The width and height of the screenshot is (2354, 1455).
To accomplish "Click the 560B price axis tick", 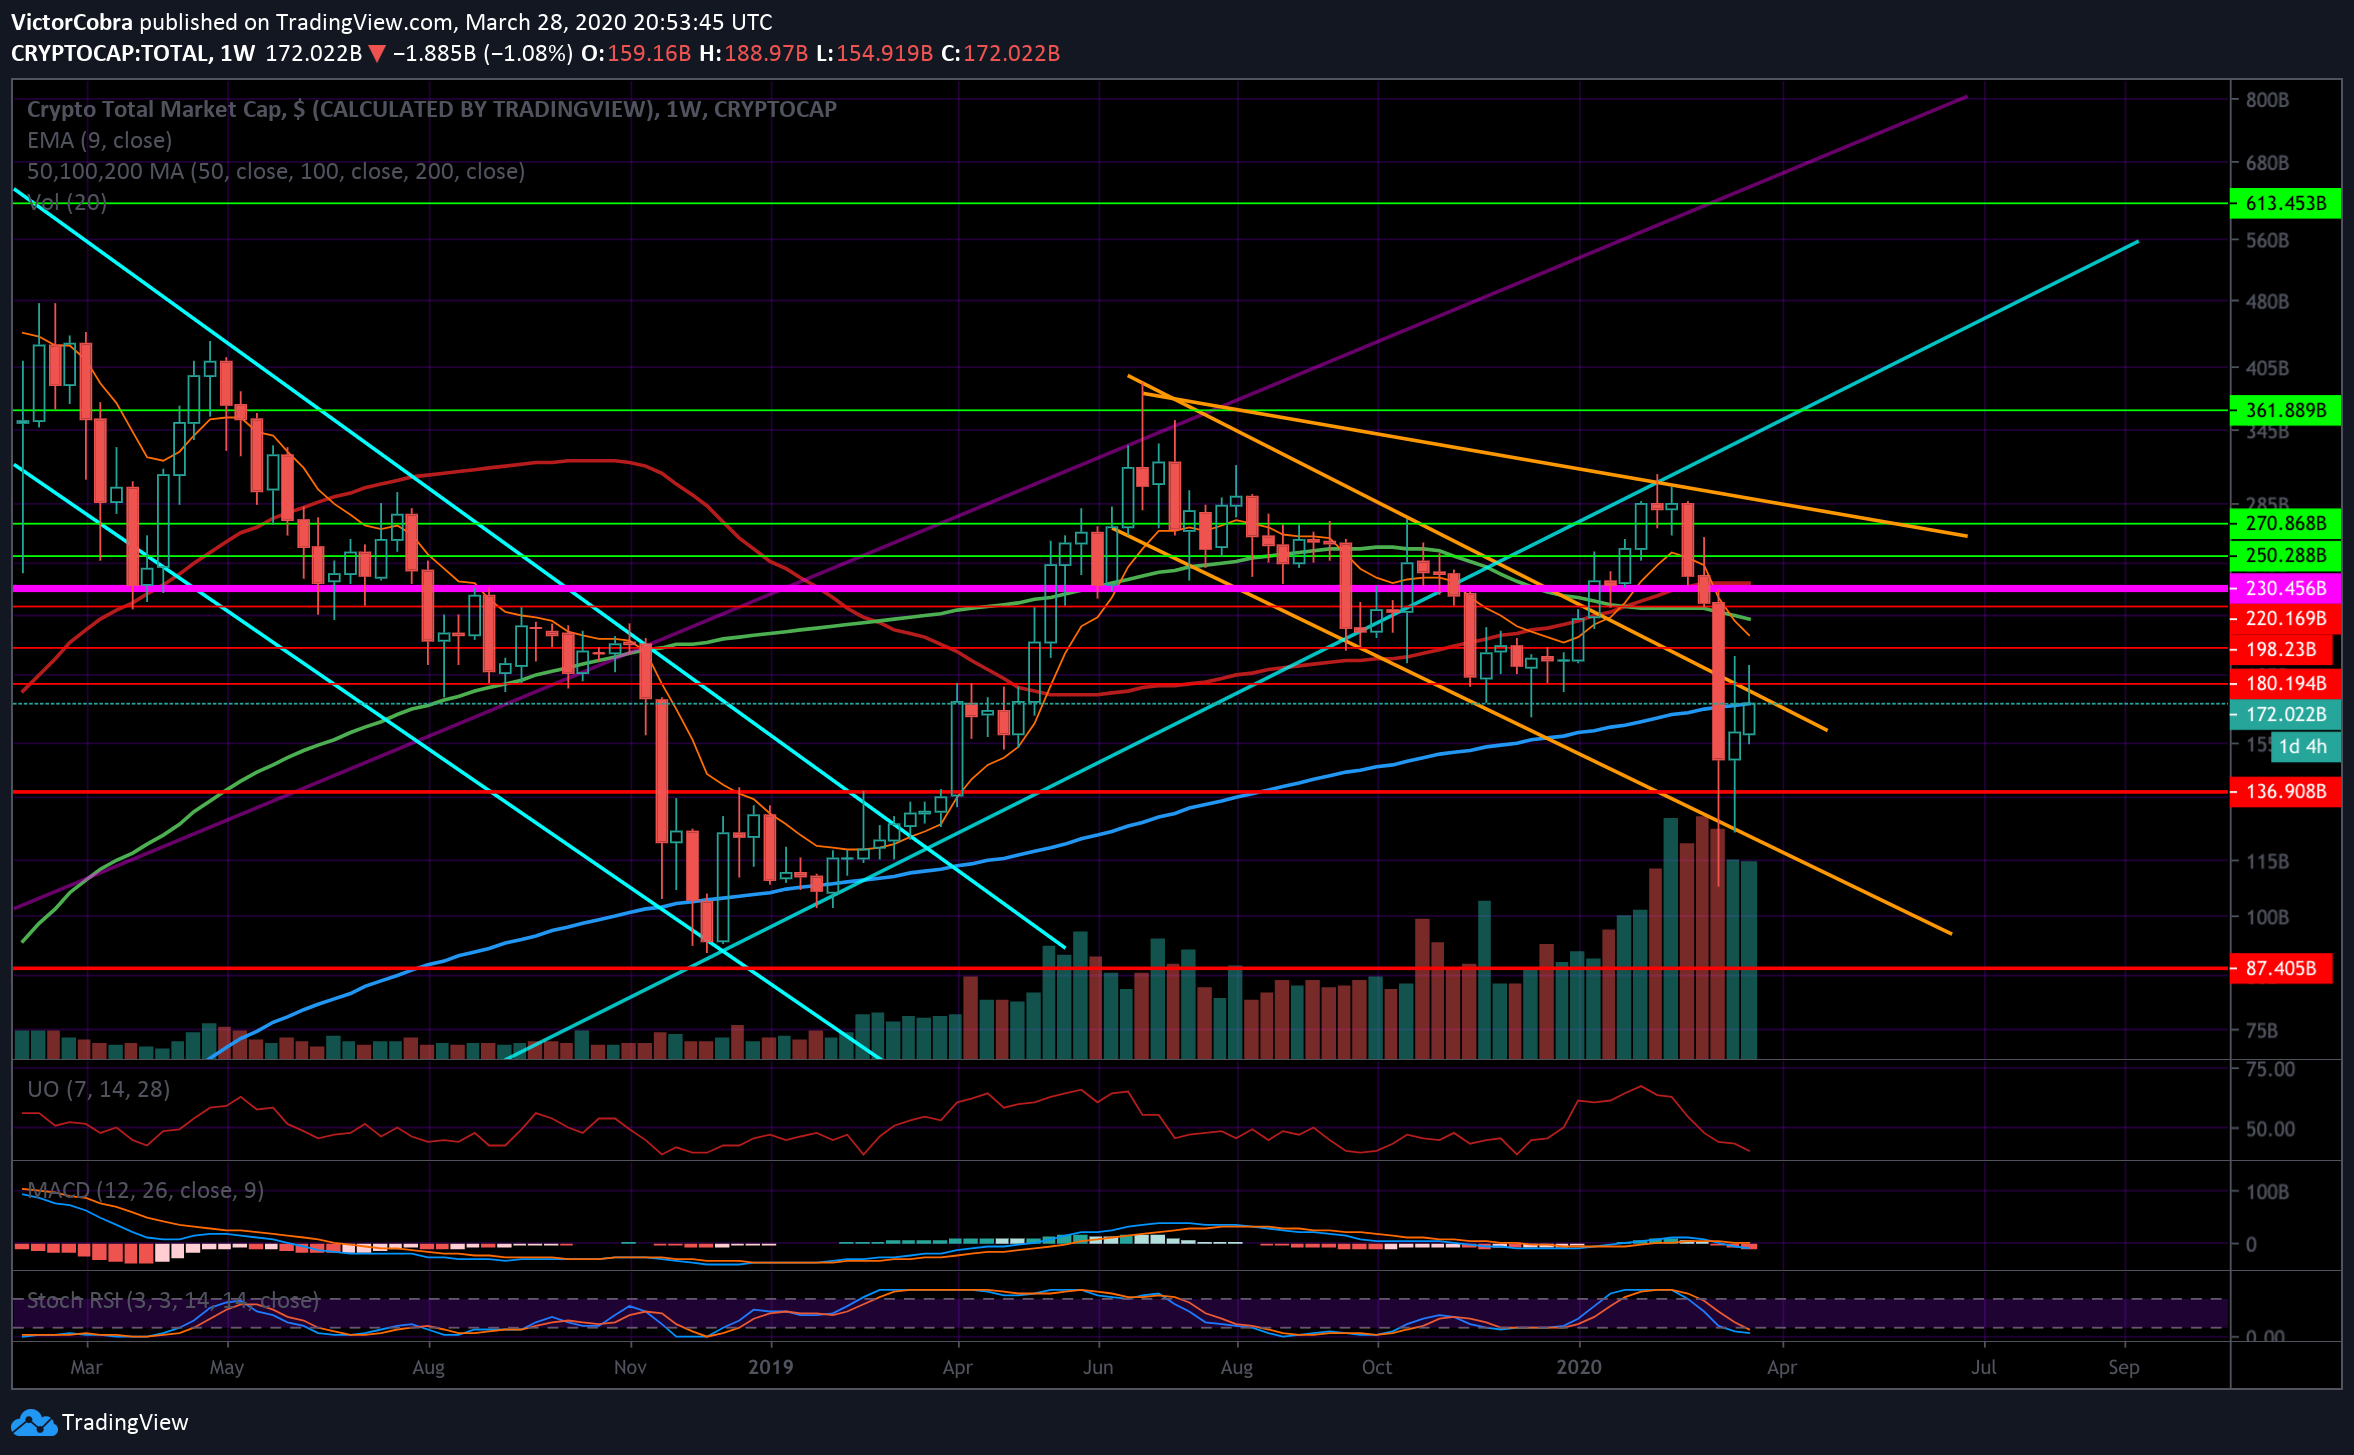I will (x=2267, y=240).
